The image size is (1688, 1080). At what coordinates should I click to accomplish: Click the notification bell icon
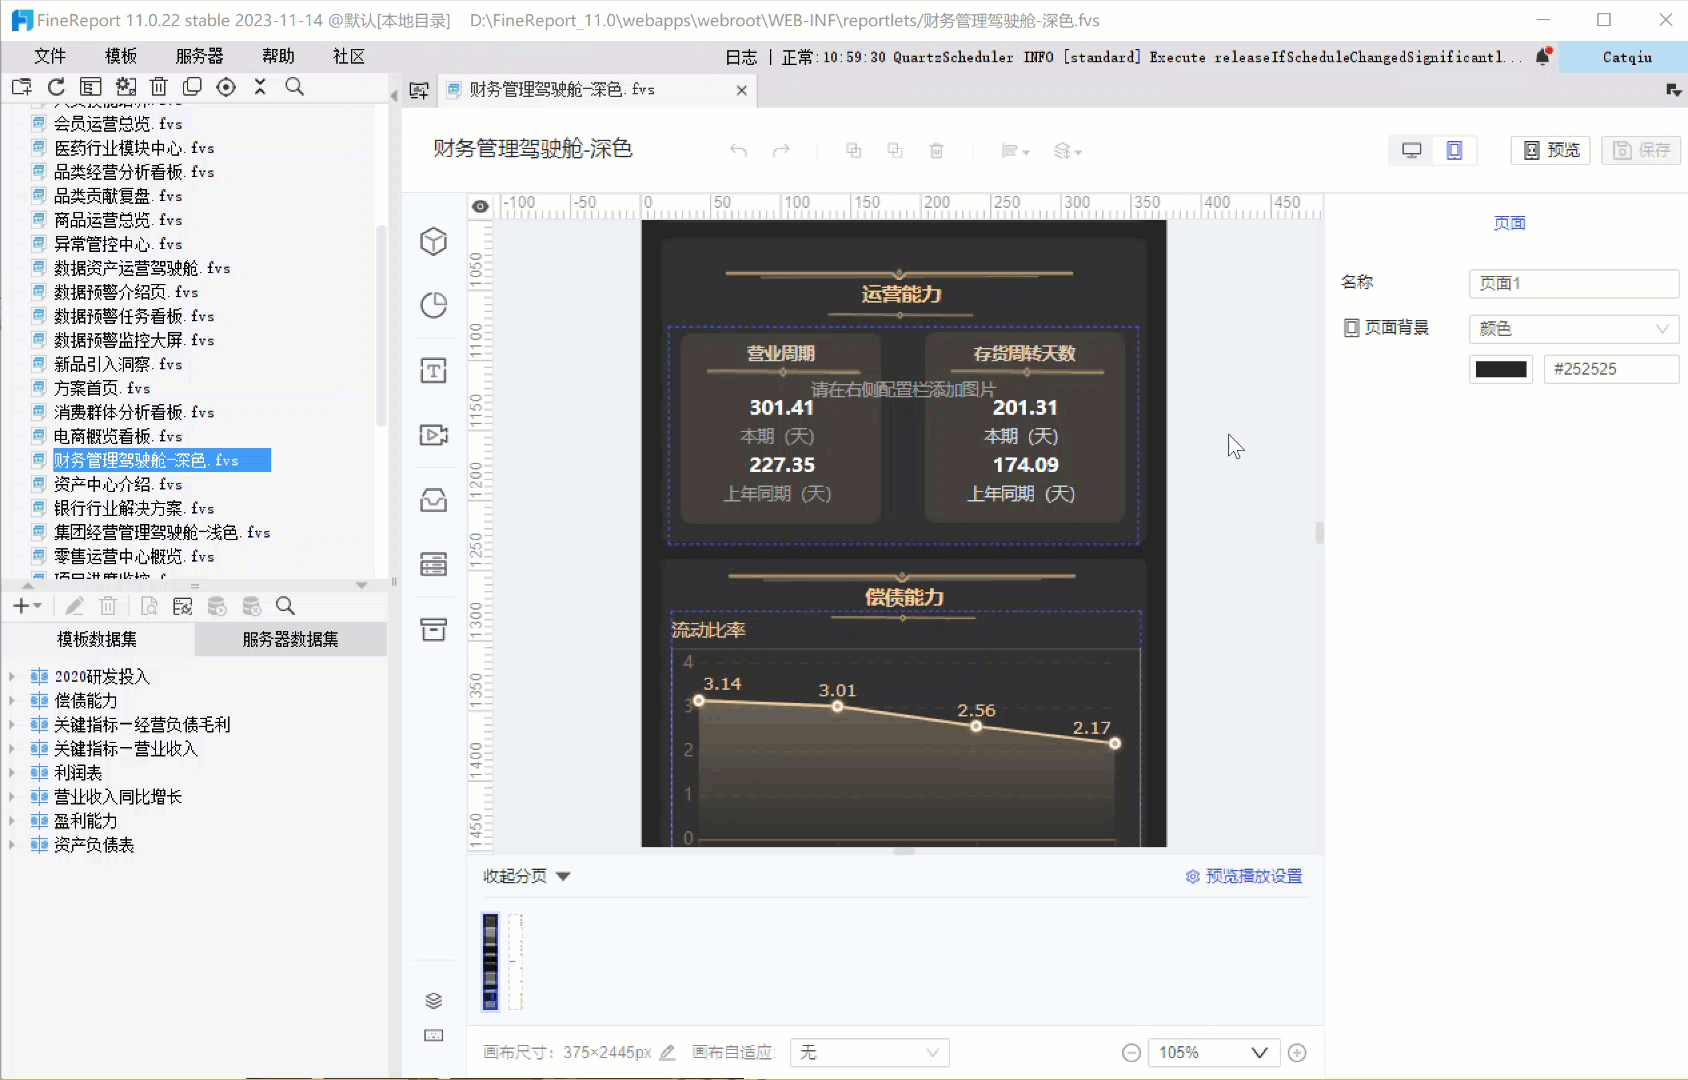(x=1543, y=57)
